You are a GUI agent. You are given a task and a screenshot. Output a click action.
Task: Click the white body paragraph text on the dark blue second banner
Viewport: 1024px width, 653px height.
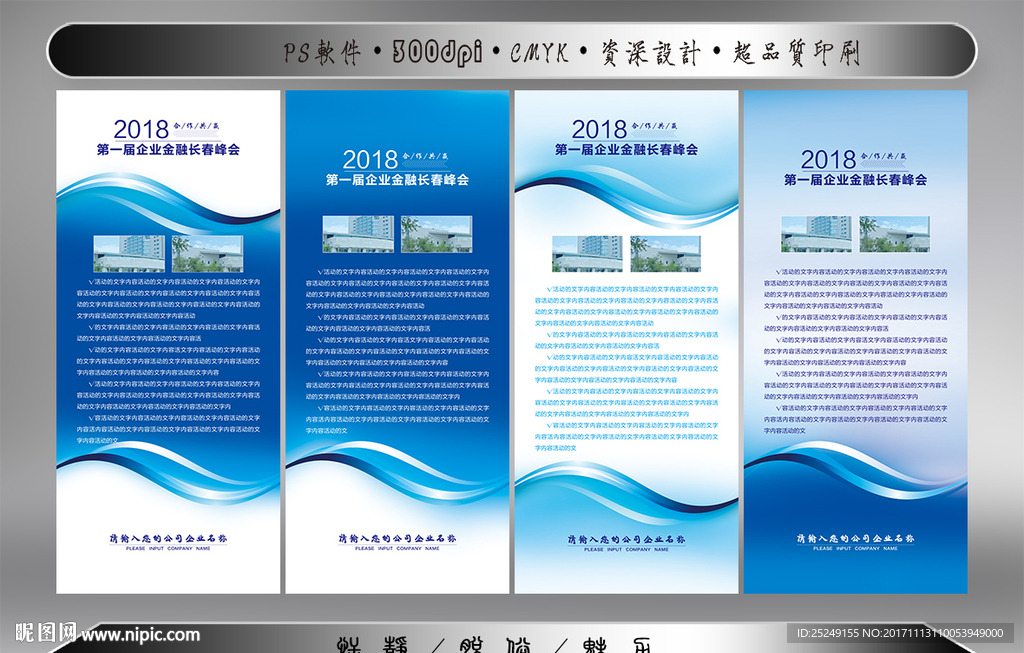(x=398, y=351)
